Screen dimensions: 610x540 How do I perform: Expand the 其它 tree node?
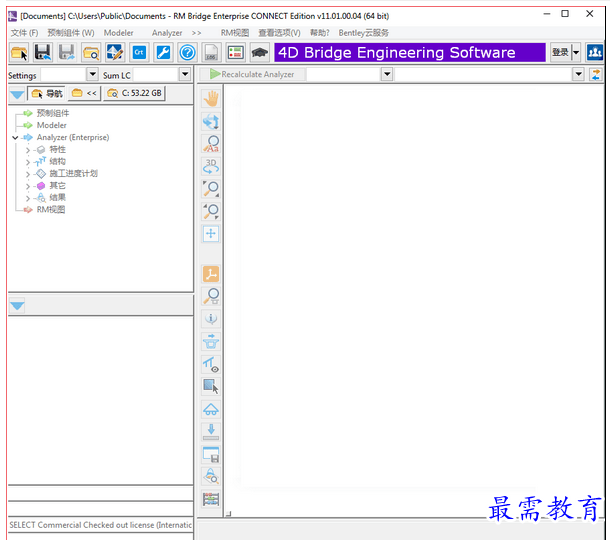(28, 186)
